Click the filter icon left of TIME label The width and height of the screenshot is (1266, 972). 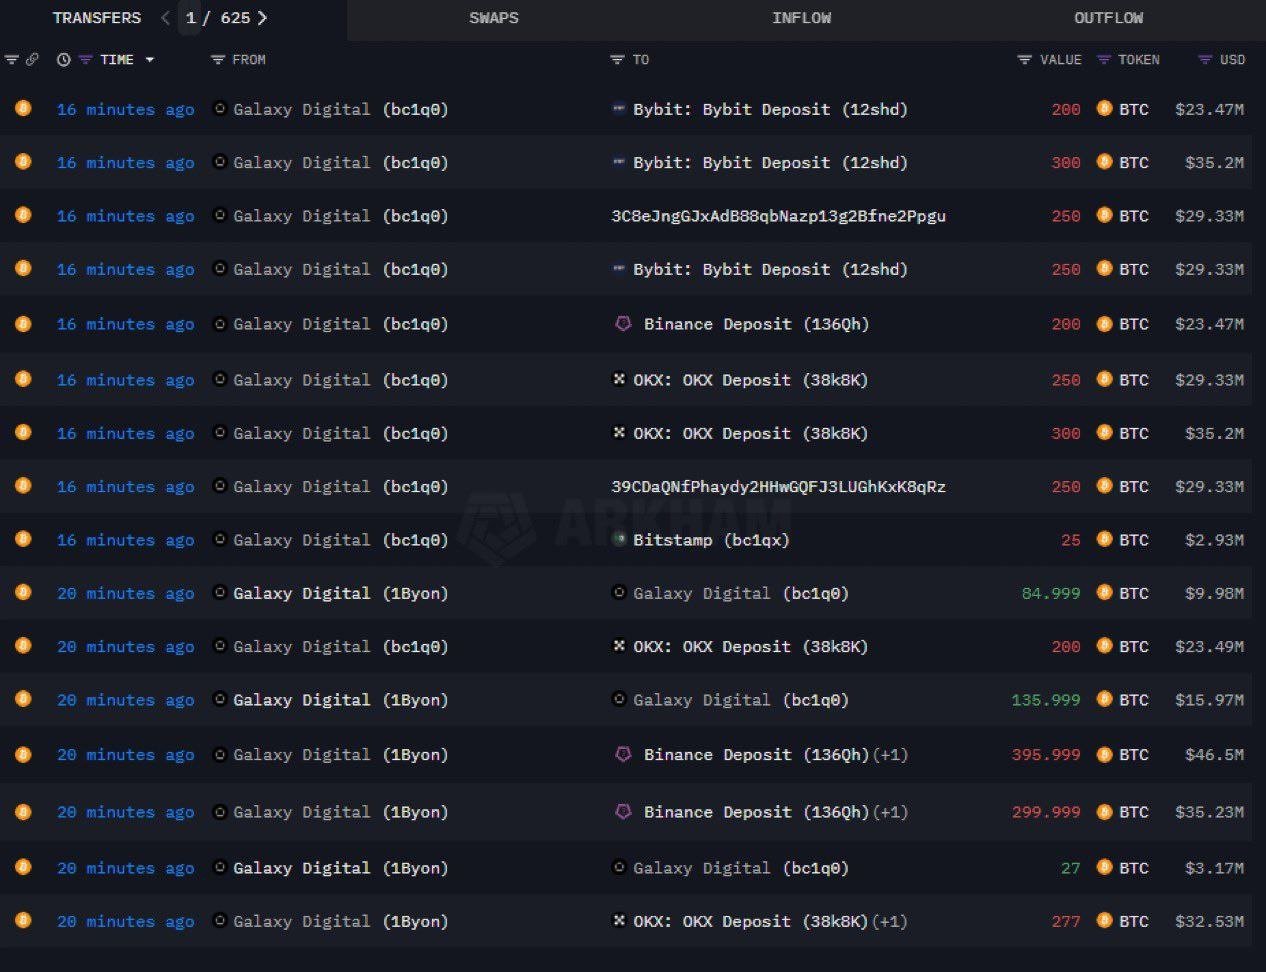[85, 60]
